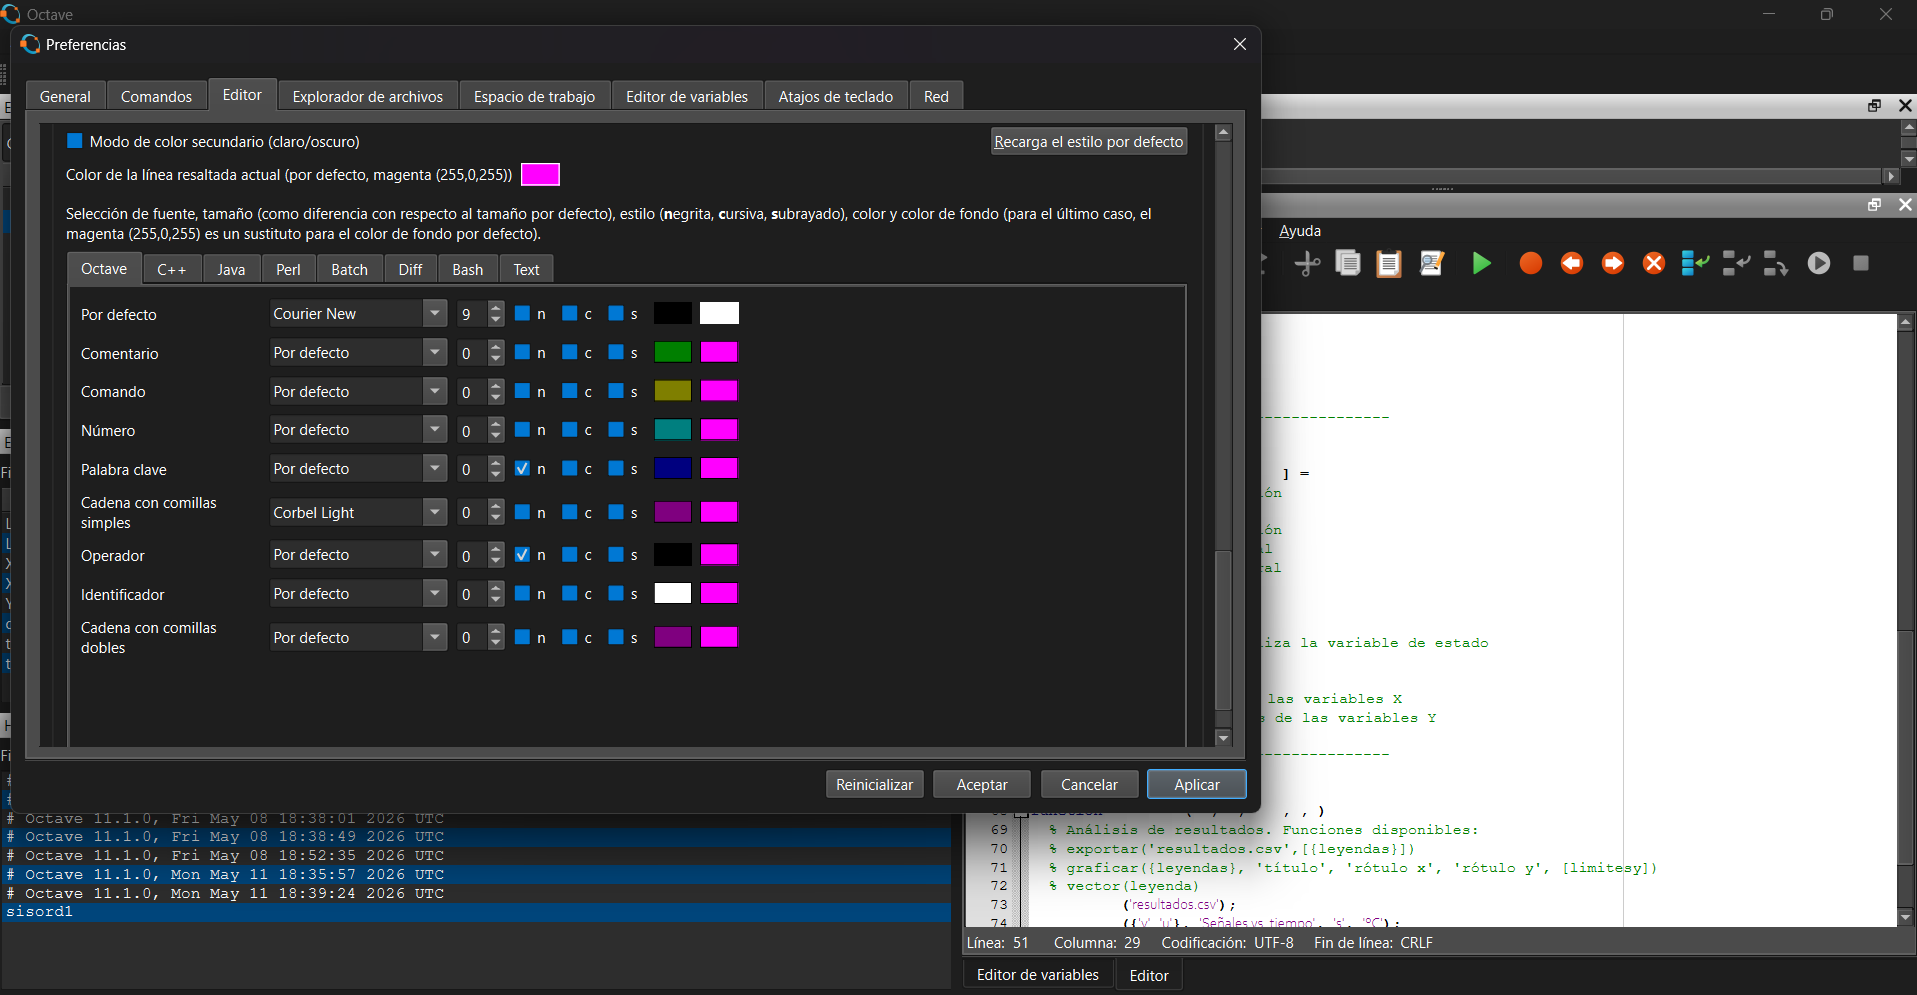1917x995 pixels.
Task: Click scroll-up arrow of editor's vertical scrollbar
Action: [1906, 323]
